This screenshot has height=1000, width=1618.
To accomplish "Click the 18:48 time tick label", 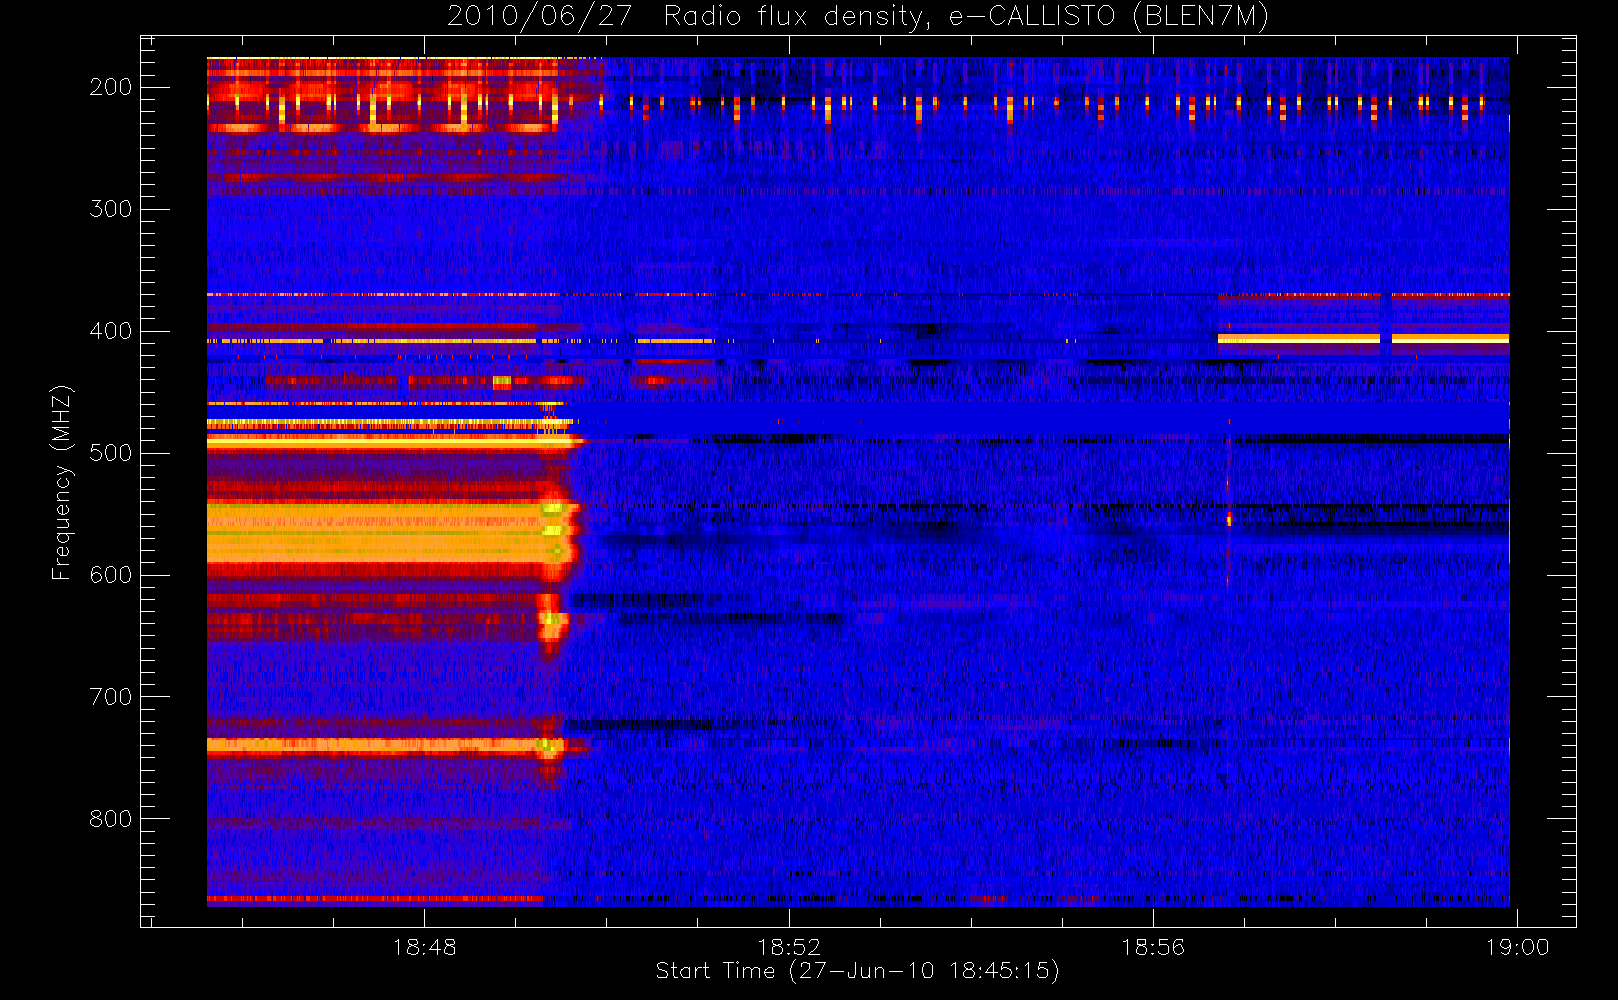I will [424, 947].
